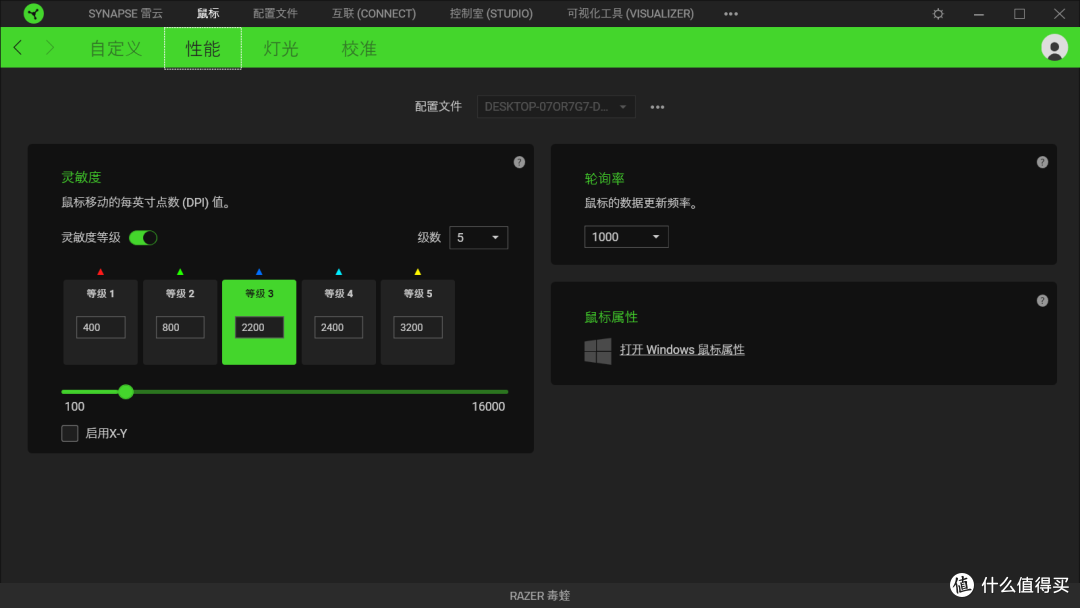This screenshot has width=1080, height=608.
Task: Switch to the 校准 tab
Action: pyautogui.click(x=359, y=48)
